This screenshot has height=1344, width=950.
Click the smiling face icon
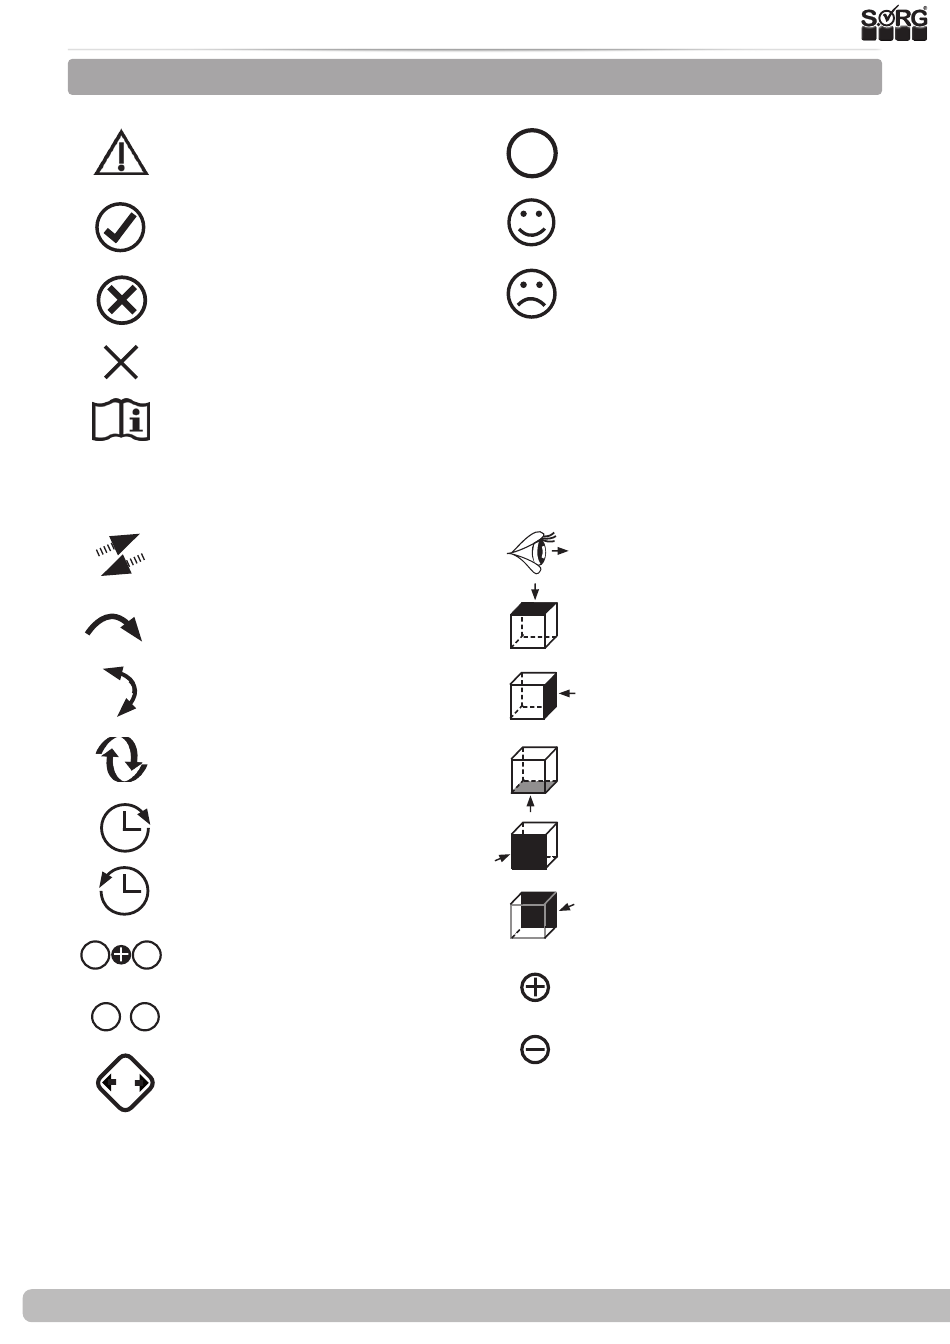coord(532,222)
